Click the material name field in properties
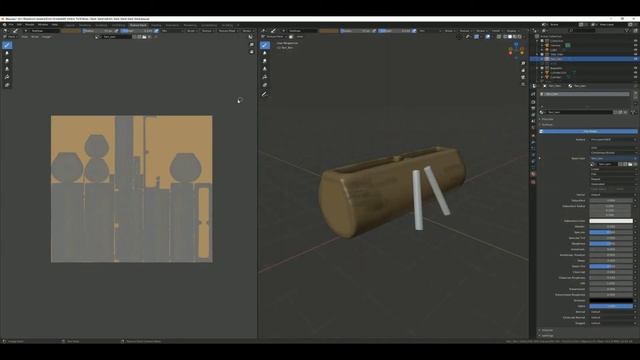The image size is (640, 360). [580, 112]
